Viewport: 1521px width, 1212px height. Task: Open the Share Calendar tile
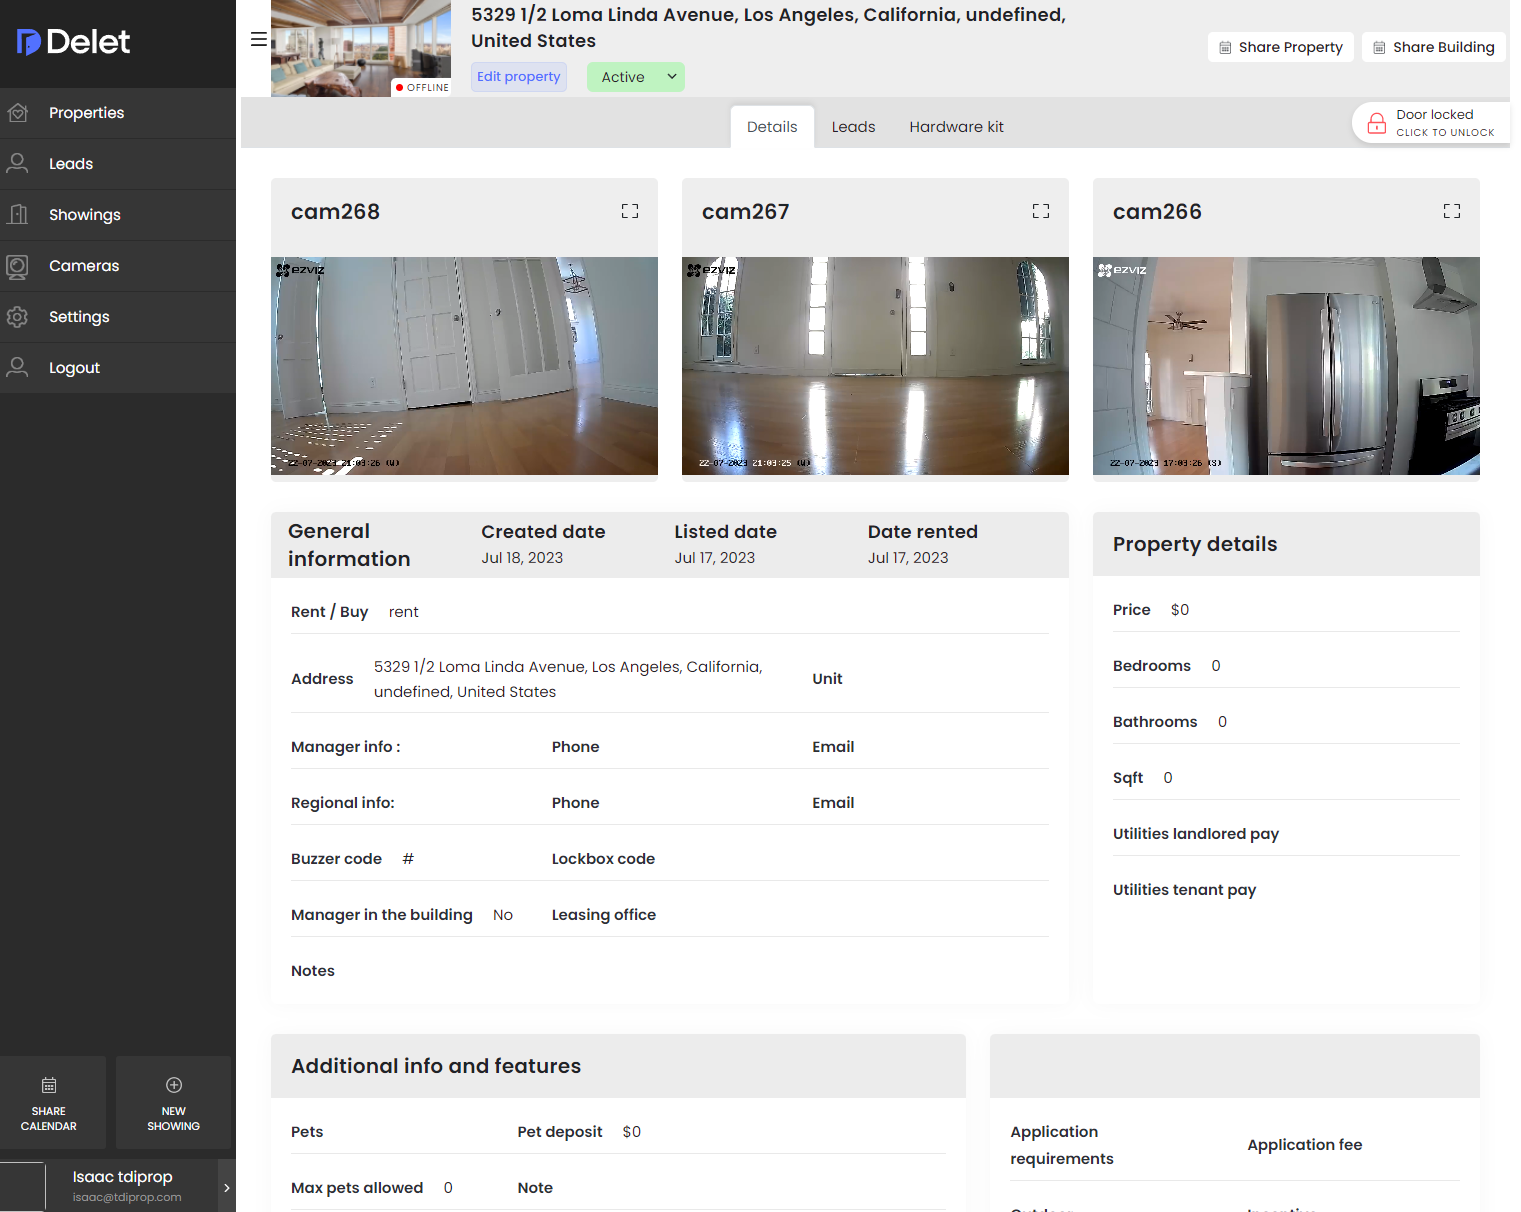click(49, 1103)
